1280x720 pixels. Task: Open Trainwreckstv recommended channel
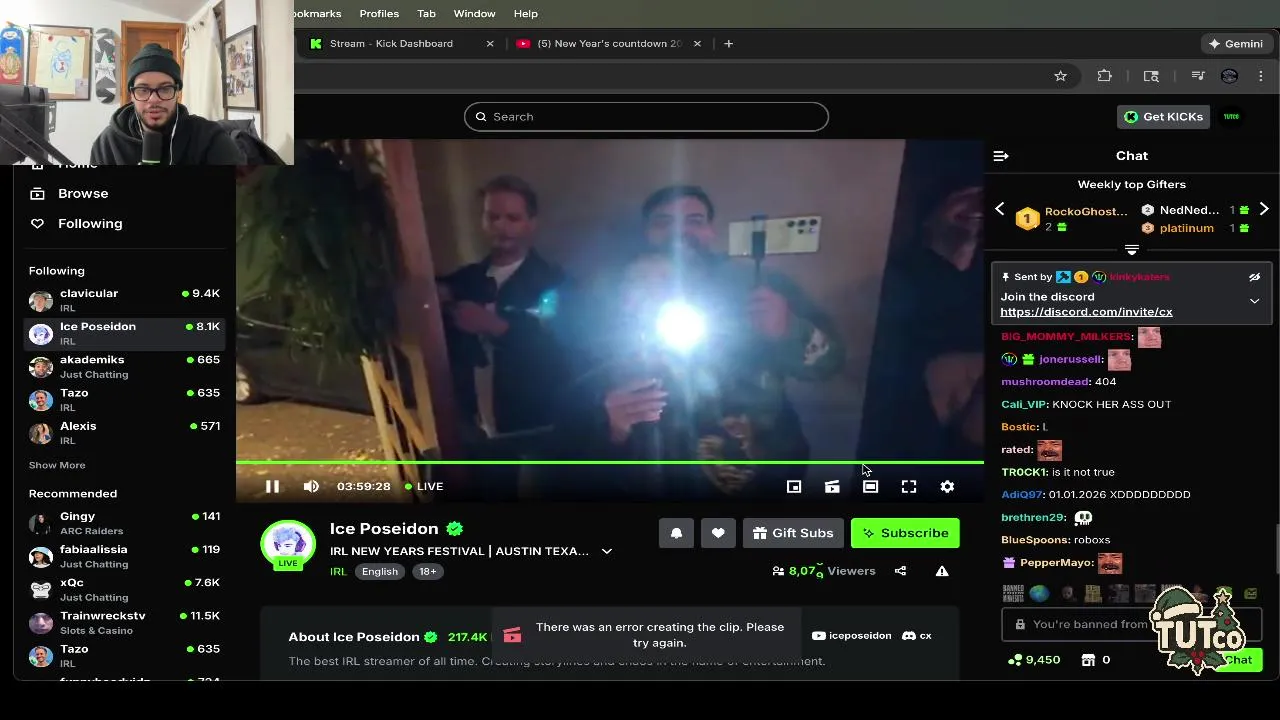[124, 622]
